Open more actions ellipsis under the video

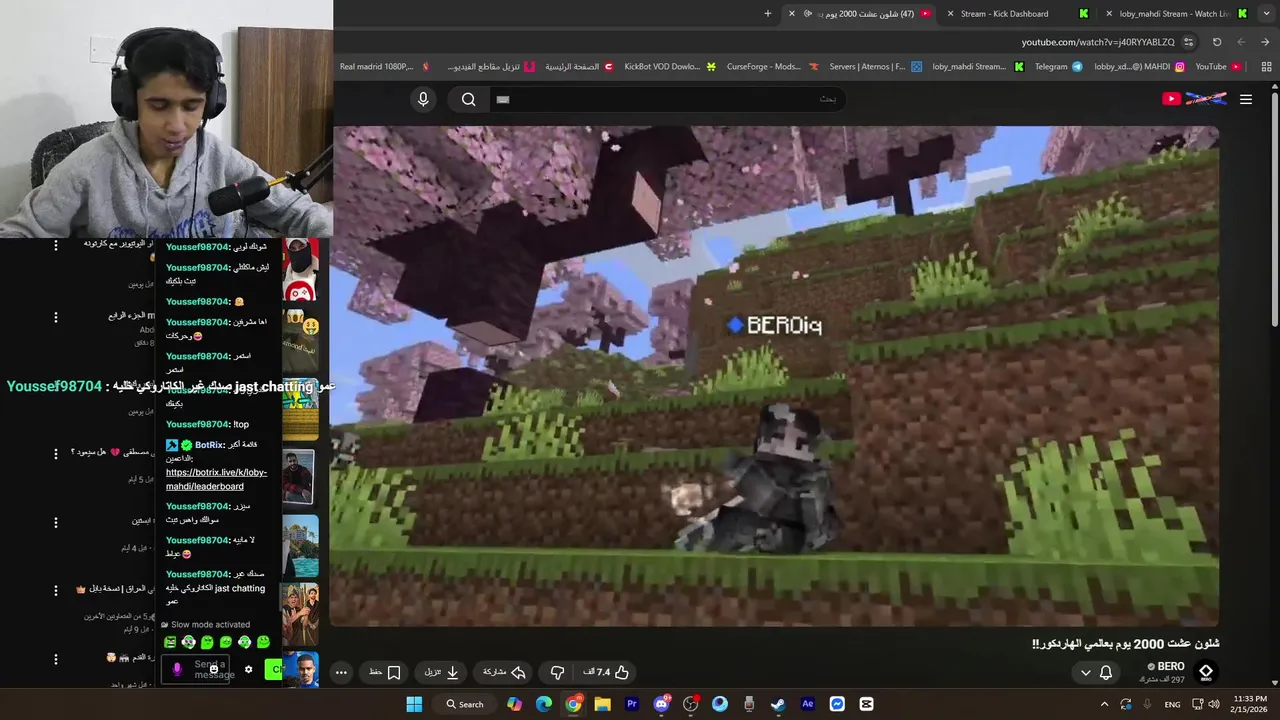(341, 672)
